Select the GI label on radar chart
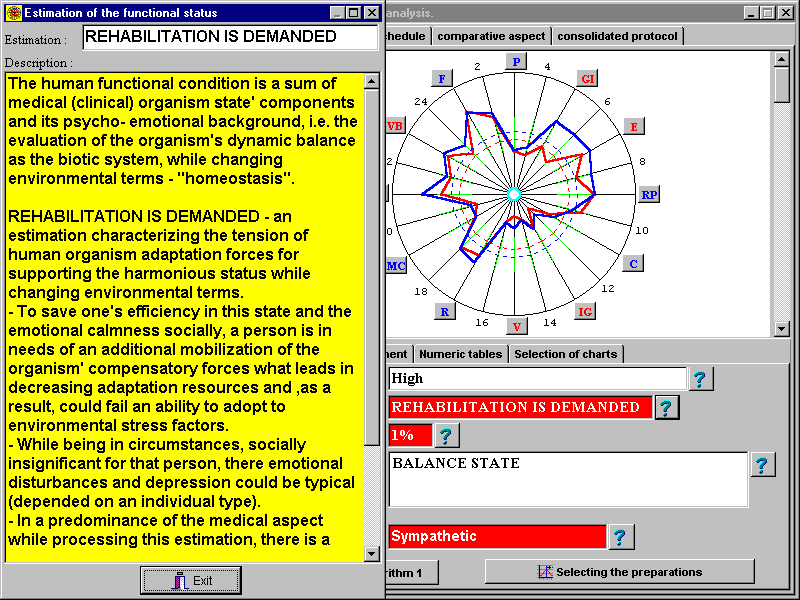The image size is (800, 600). pos(588,78)
